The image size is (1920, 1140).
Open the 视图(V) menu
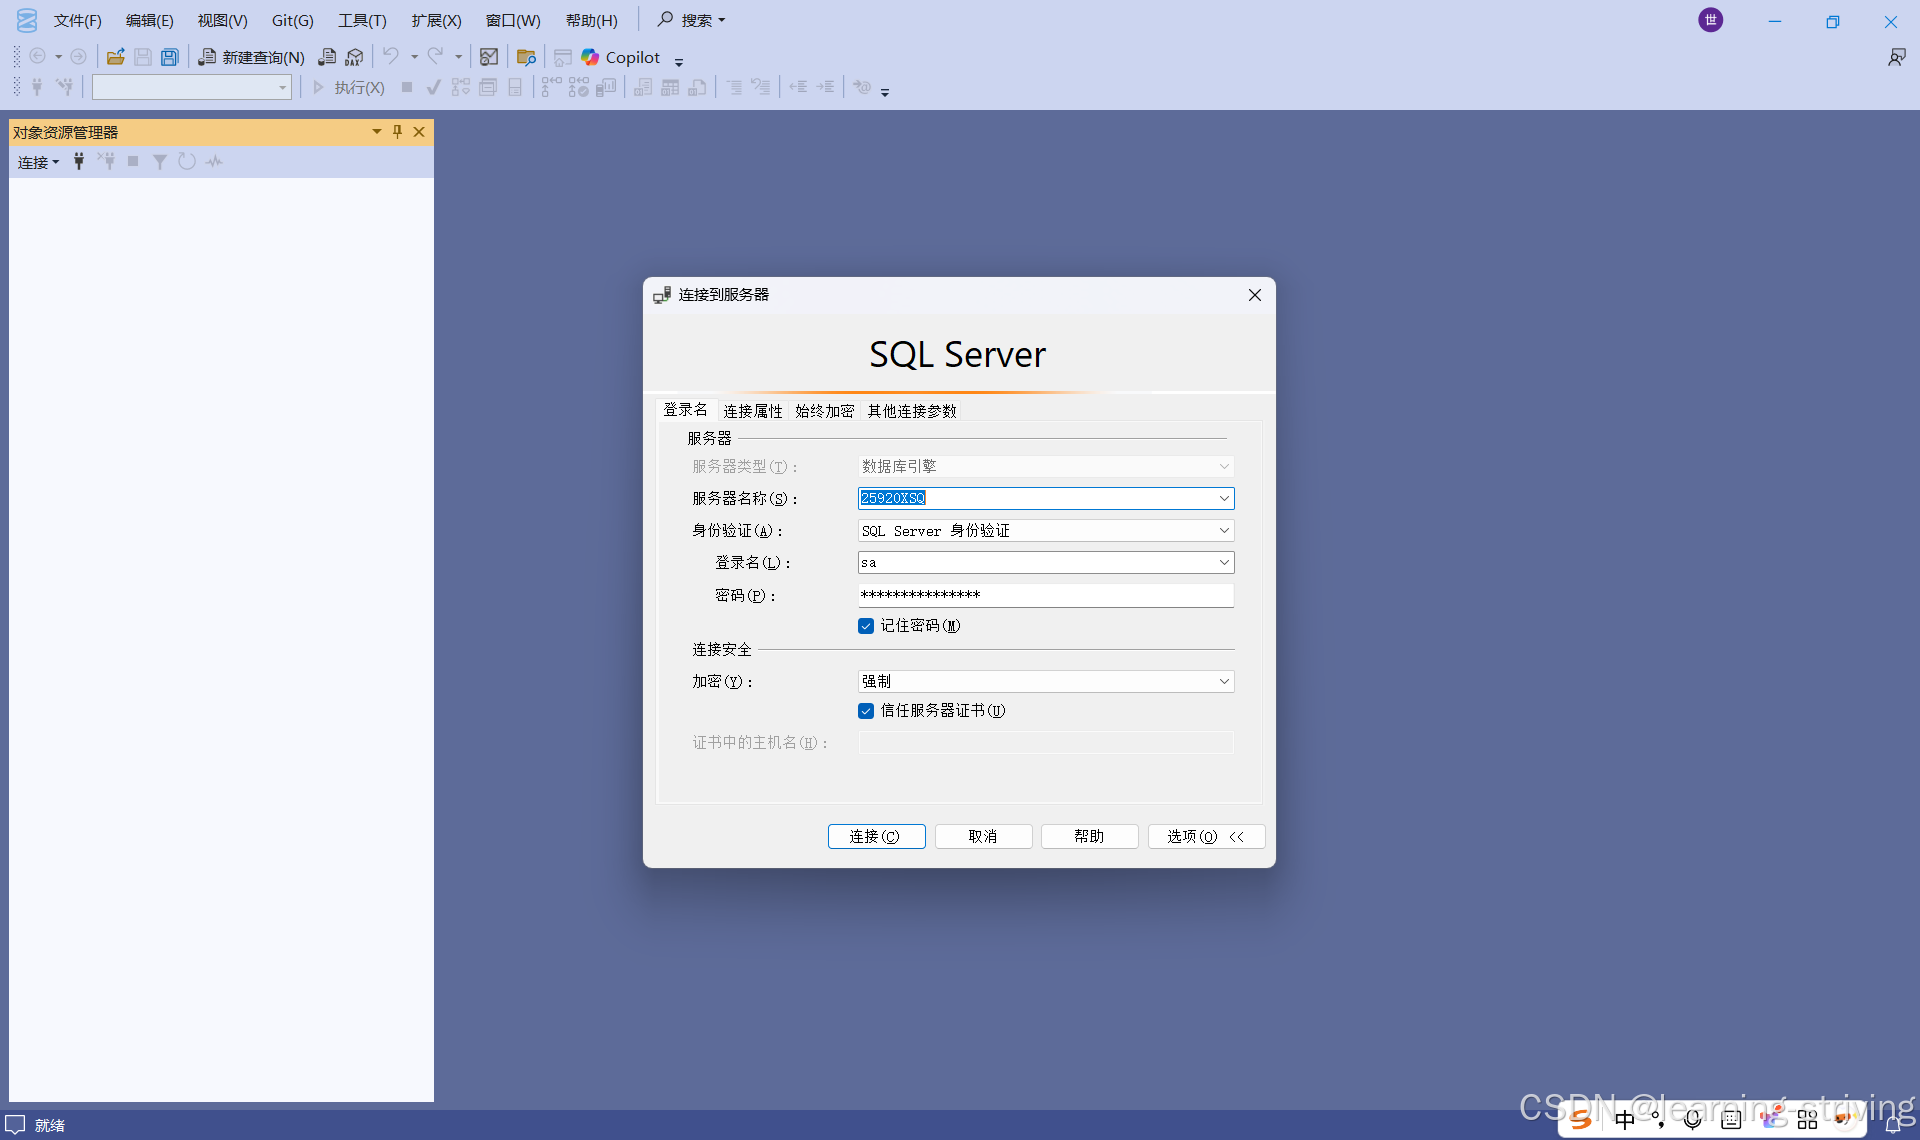(222, 20)
